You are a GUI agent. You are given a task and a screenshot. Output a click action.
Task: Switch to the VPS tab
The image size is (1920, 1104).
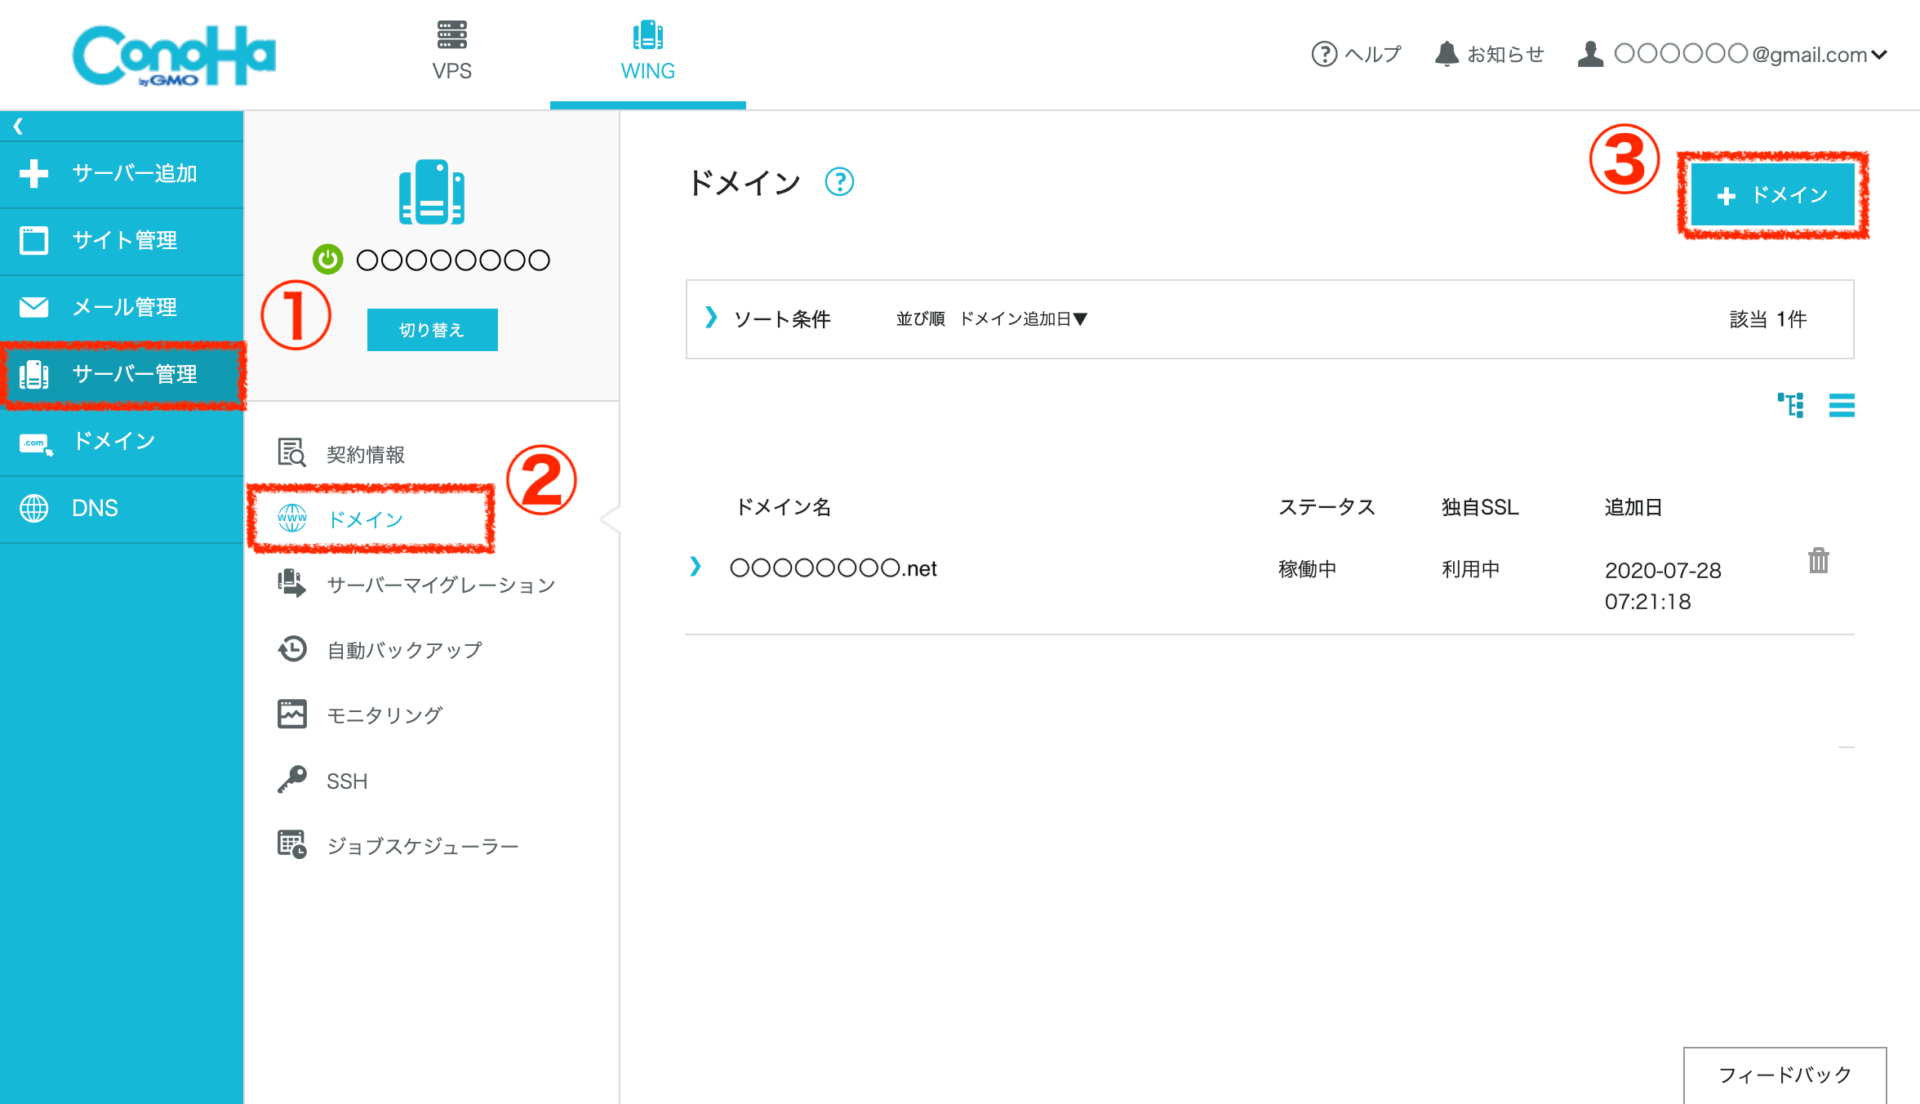451,52
